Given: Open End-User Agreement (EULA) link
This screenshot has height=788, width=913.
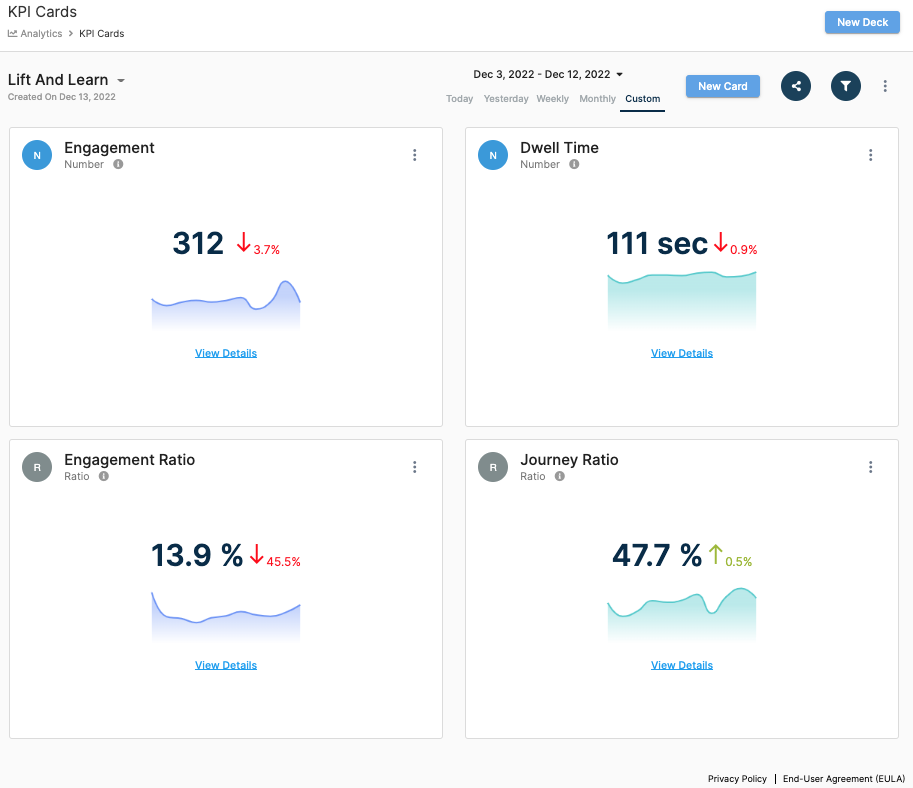Looking at the screenshot, I should pyautogui.click(x=844, y=779).
